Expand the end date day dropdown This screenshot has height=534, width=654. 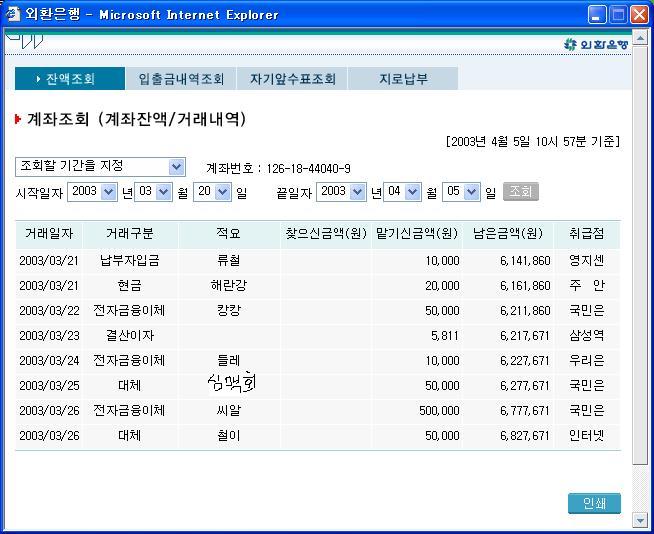[472, 191]
